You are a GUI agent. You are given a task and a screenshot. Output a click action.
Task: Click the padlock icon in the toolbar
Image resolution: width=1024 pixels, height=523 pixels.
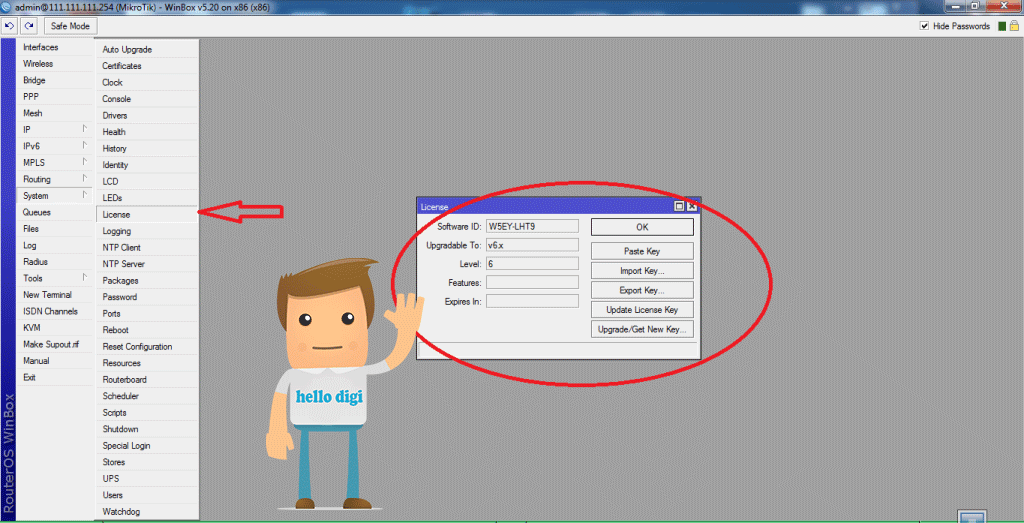1014,26
